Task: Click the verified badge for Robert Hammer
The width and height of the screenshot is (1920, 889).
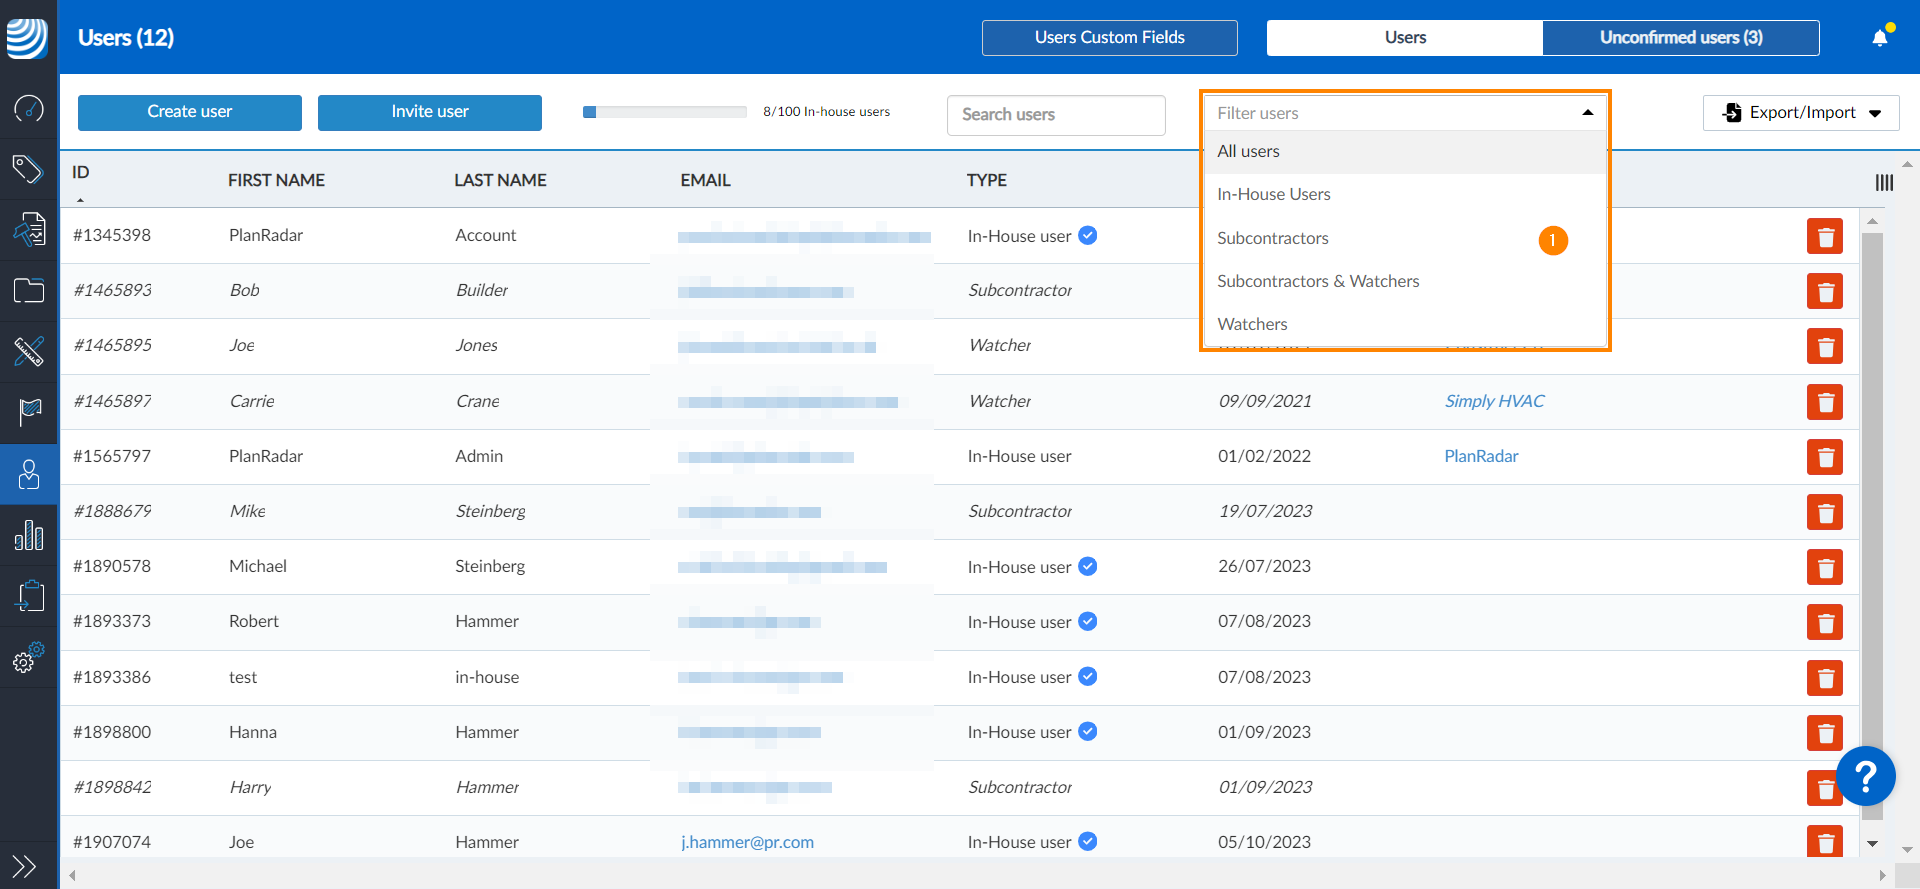Action: coord(1088,621)
